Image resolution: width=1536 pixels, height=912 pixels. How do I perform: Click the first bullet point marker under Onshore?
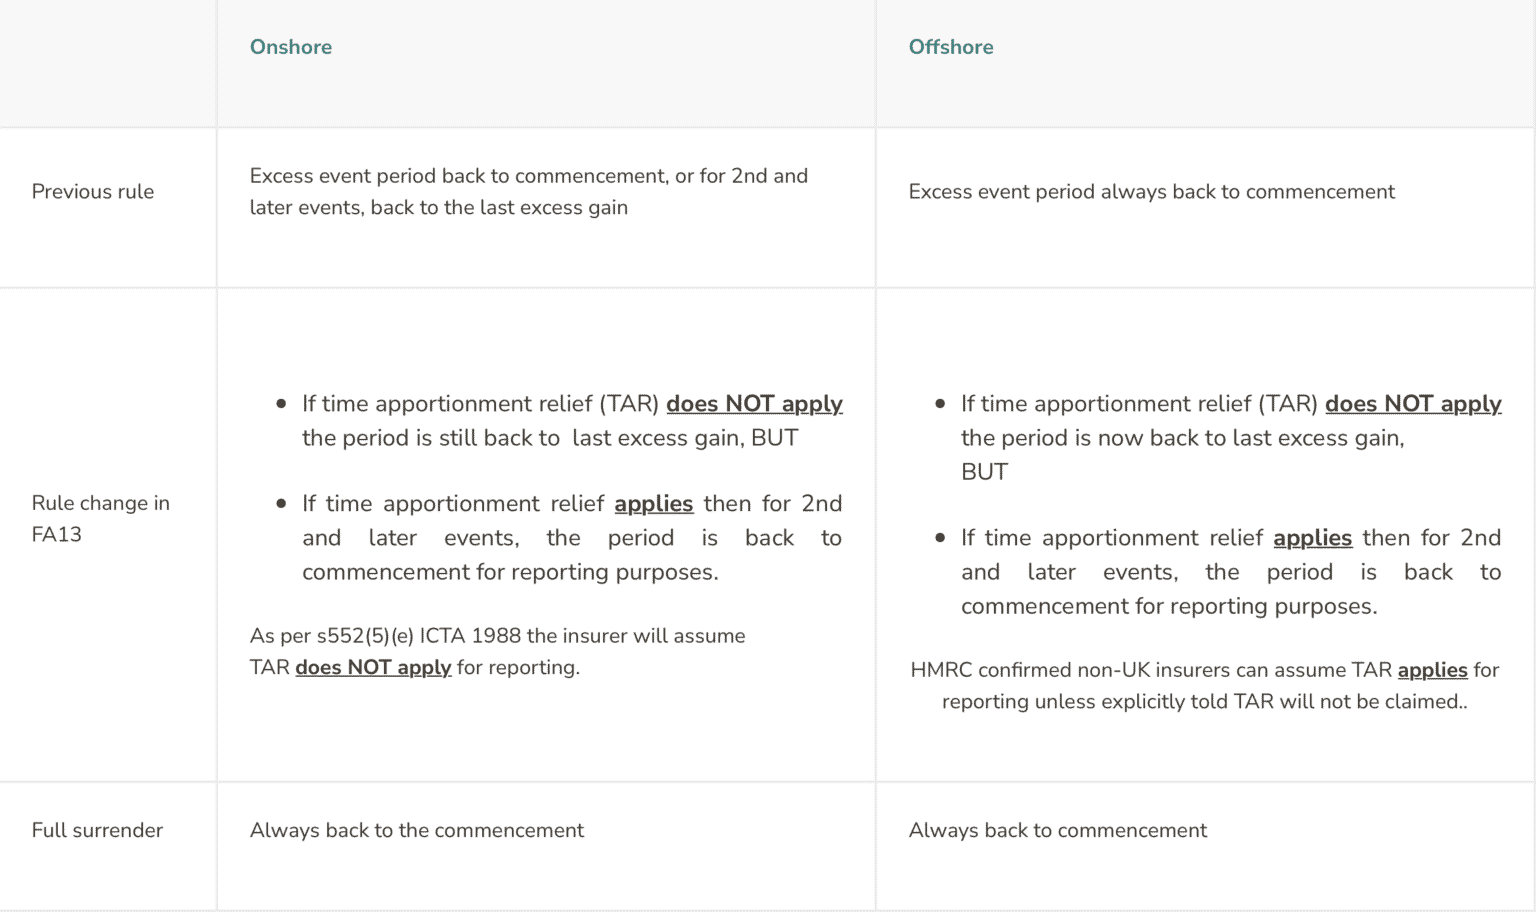click(x=281, y=404)
